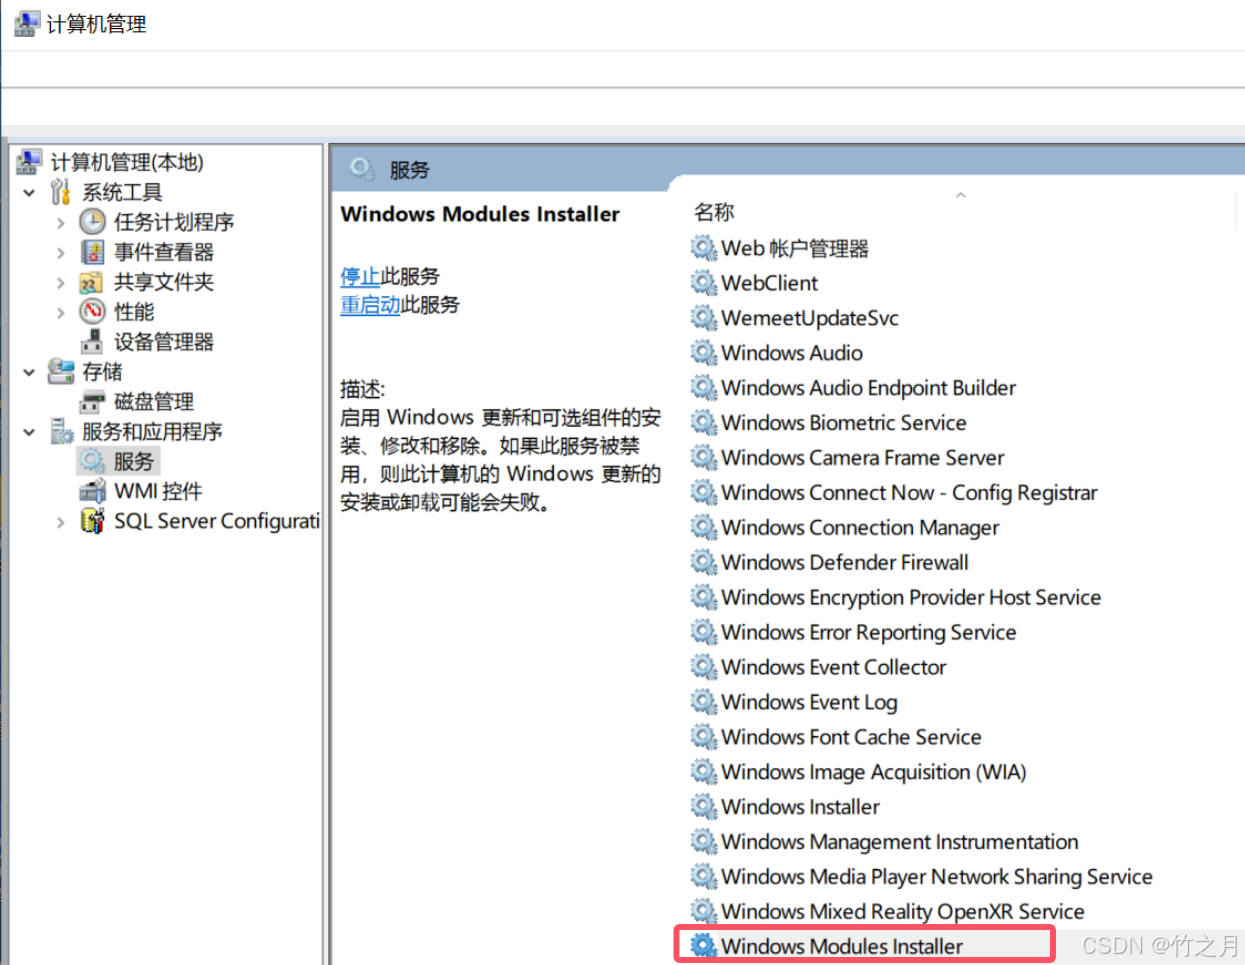Click the 停止 service link
This screenshot has width=1245, height=965.
pyautogui.click(x=360, y=276)
